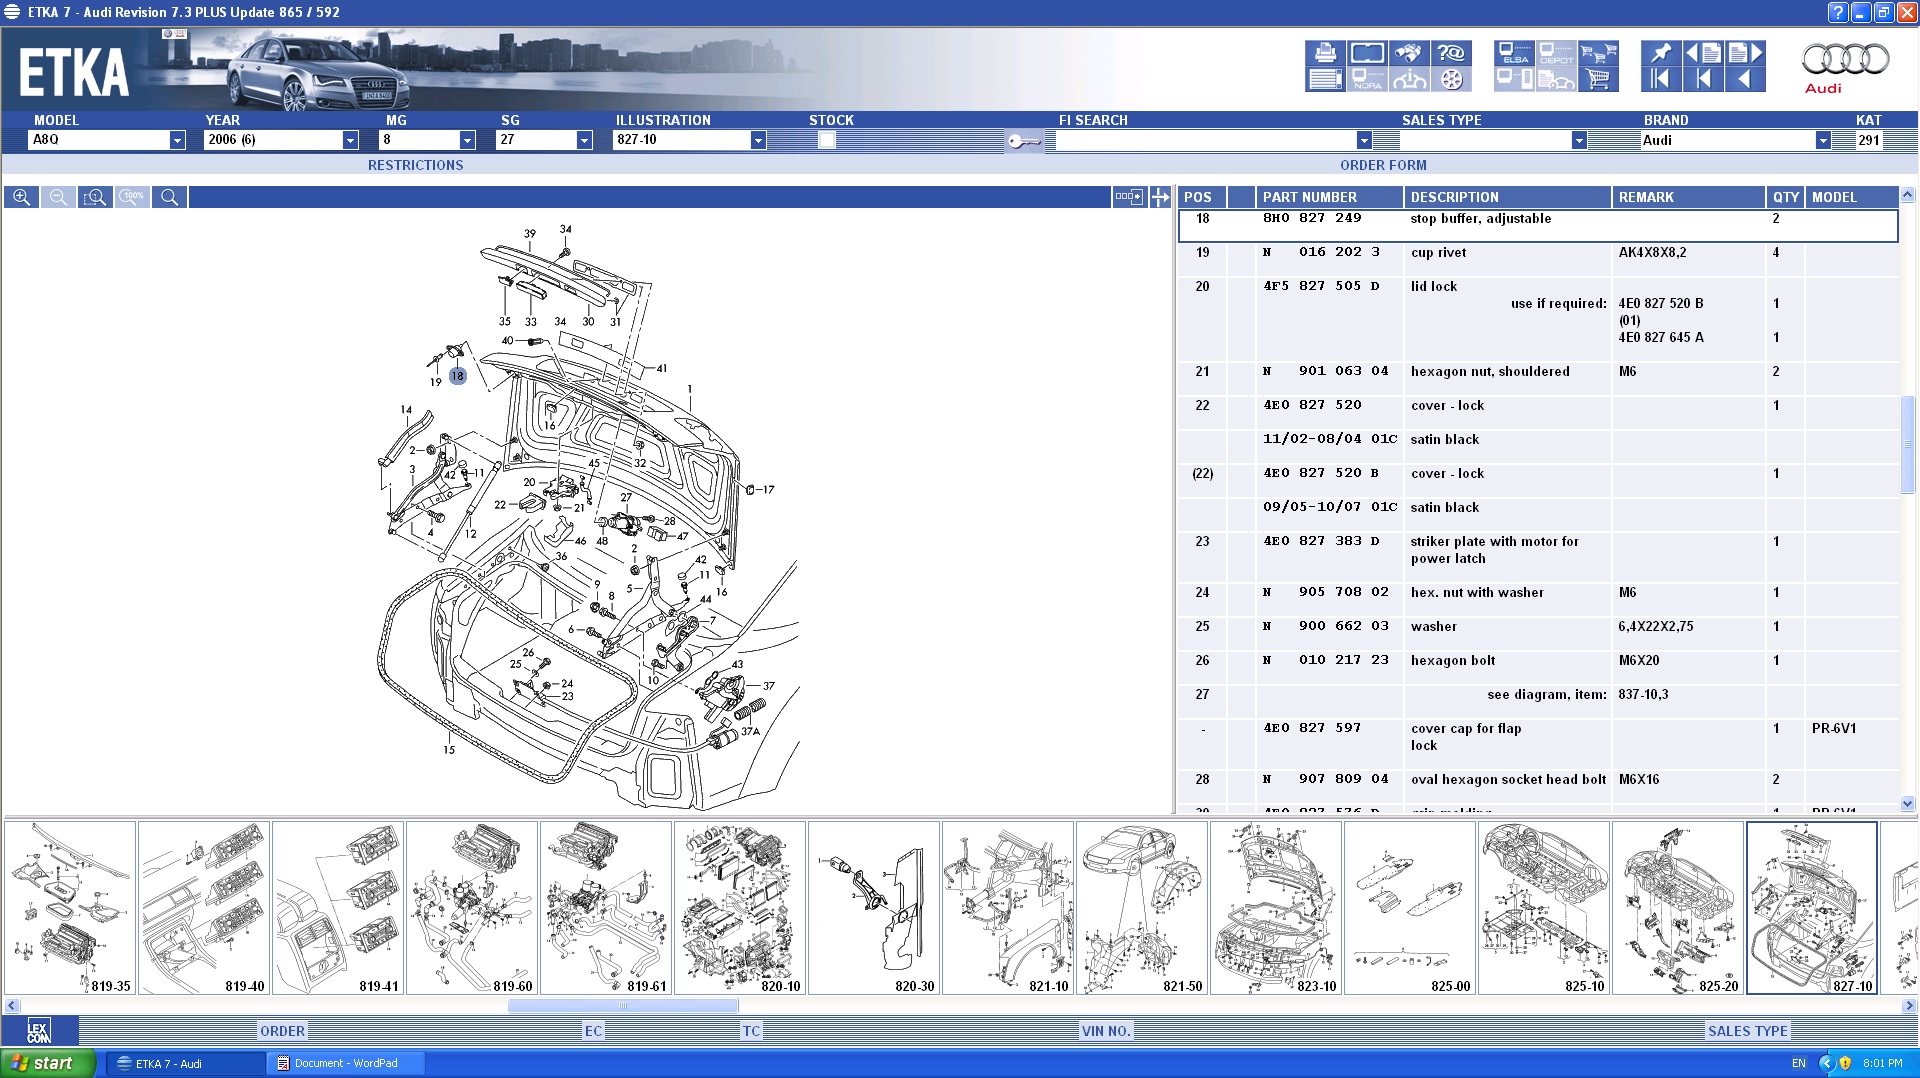The image size is (1920, 1078).
Task: Select illustration thumbnail 821-50
Action: 1142,908
